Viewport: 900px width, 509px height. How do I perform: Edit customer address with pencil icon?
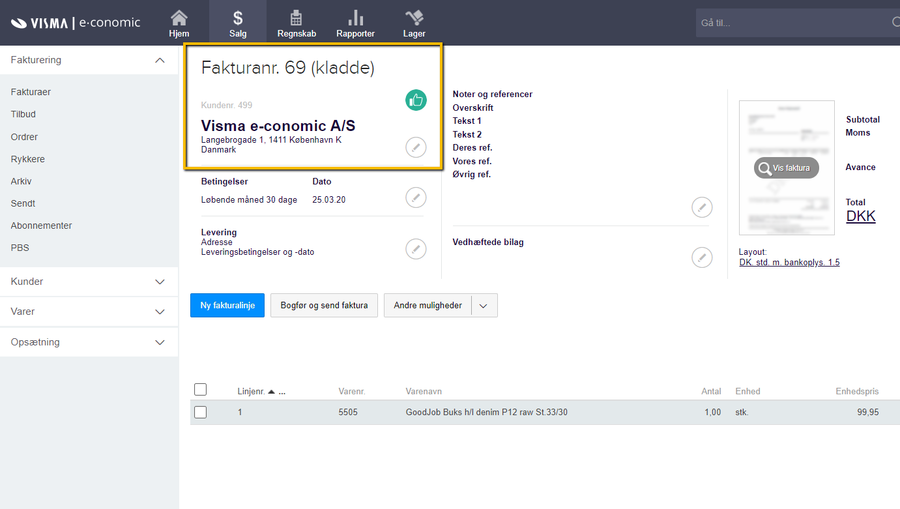click(x=416, y=147)
